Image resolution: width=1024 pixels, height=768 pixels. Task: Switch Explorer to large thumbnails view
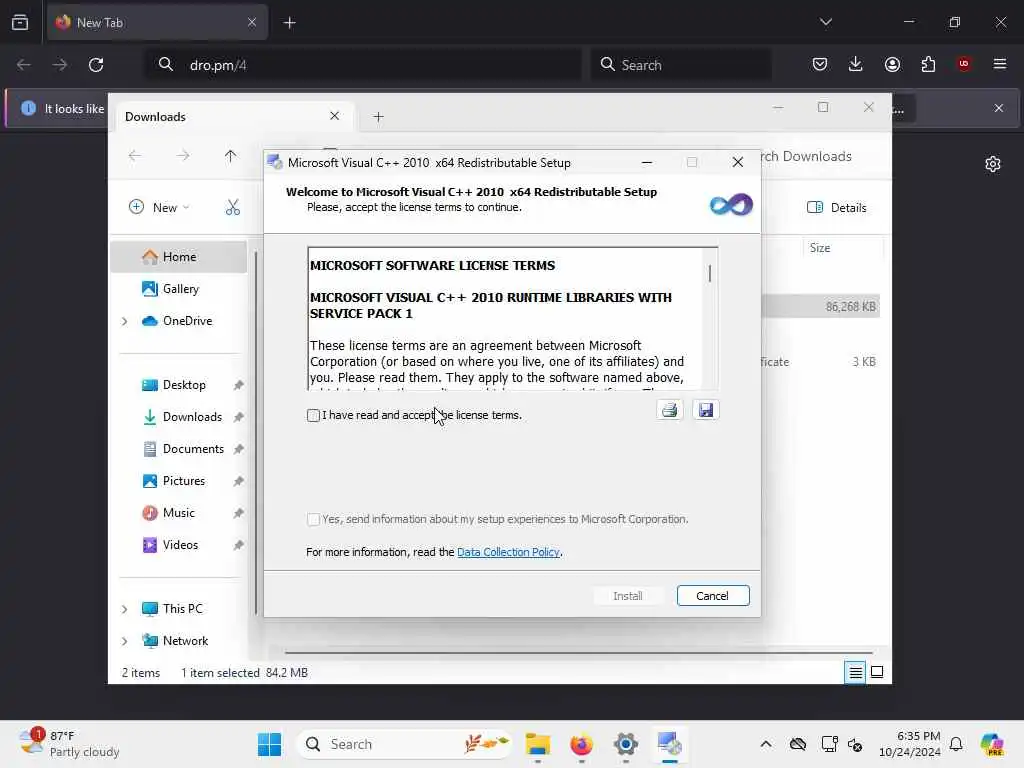(x=877, y=672)
